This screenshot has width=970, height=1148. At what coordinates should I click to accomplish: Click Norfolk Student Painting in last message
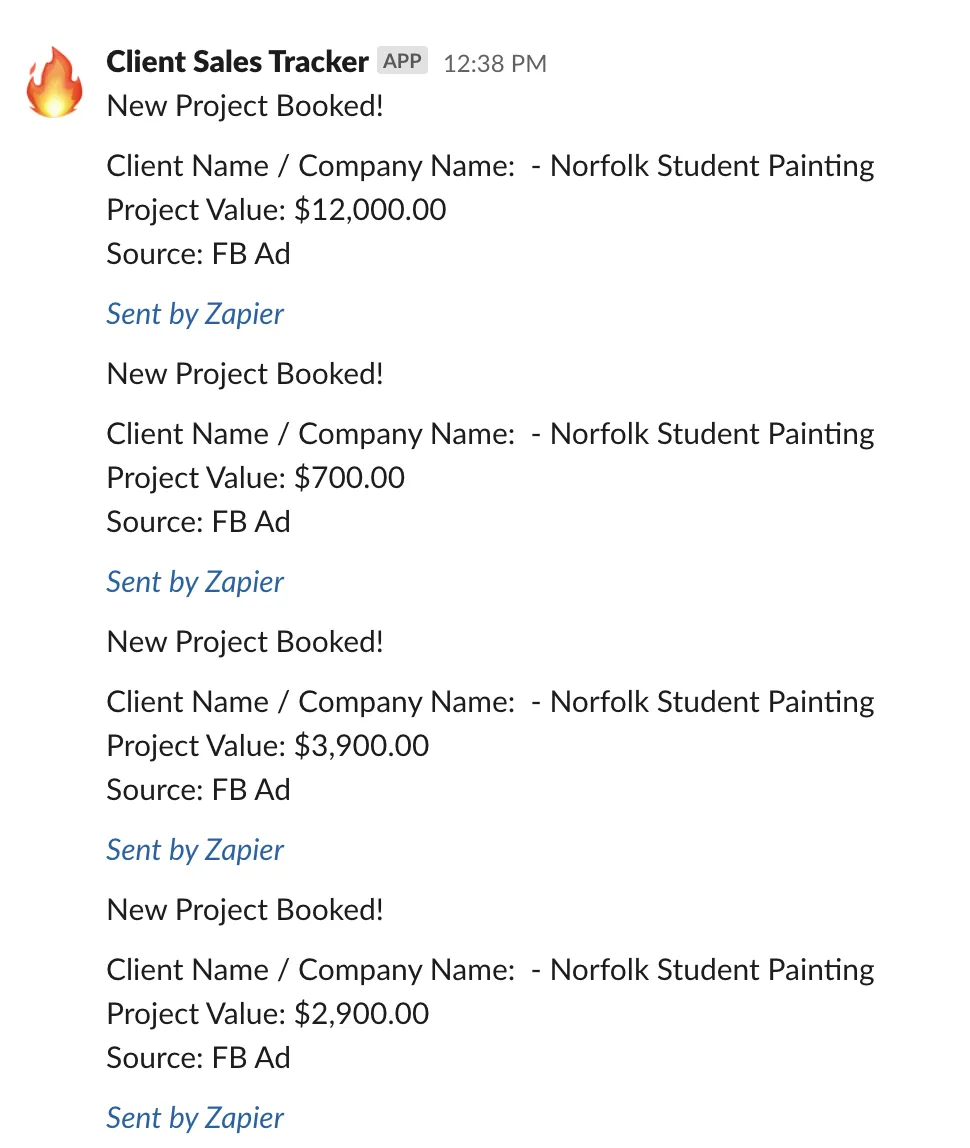pyautogui.click(x=712, y=970)
